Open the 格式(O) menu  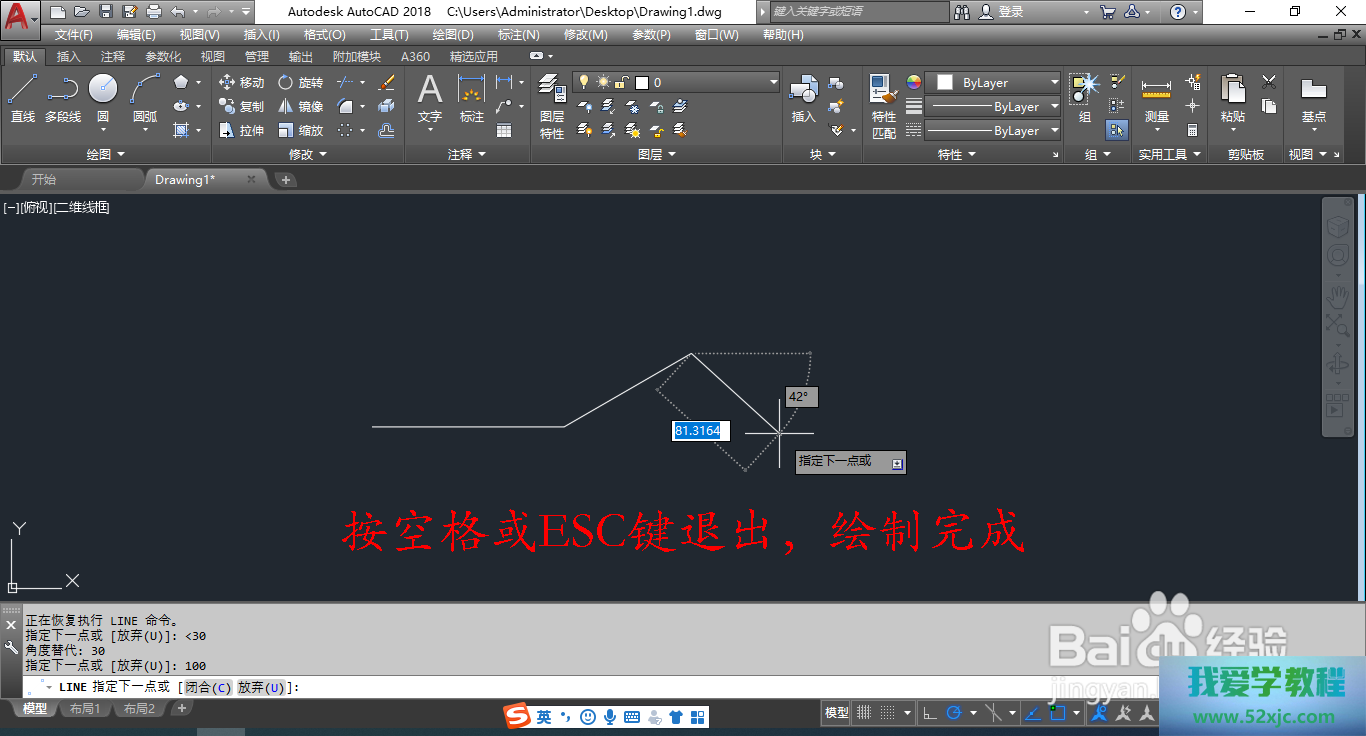click(324, 35)
